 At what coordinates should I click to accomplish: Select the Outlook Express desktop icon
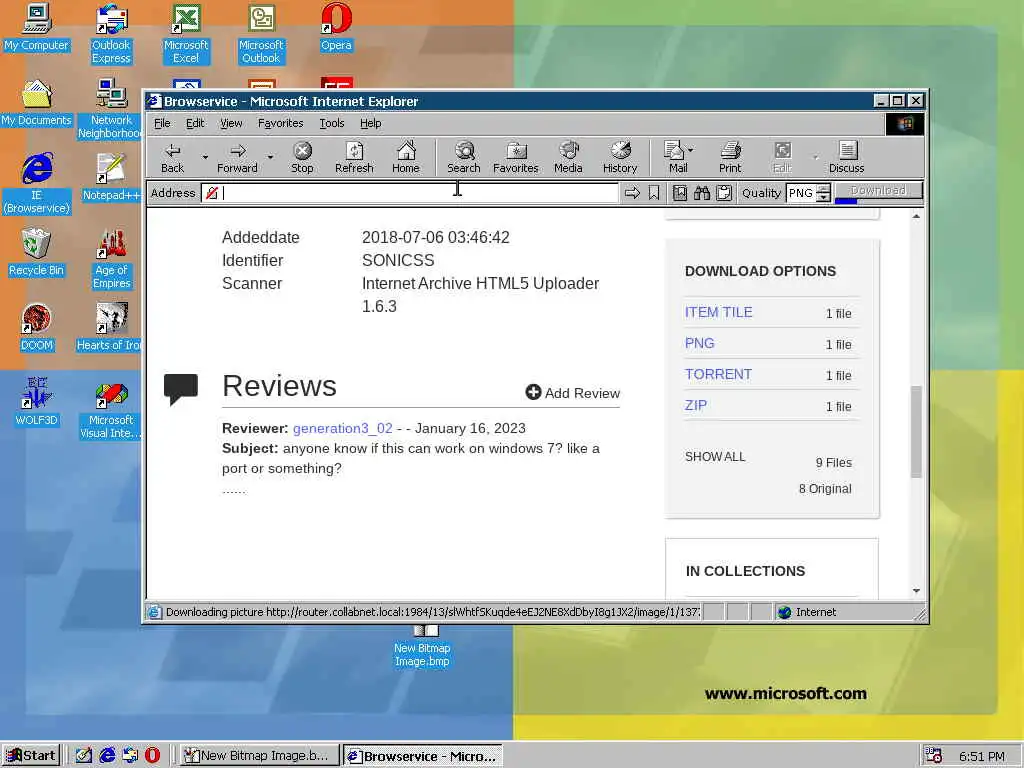click(111, 34)
